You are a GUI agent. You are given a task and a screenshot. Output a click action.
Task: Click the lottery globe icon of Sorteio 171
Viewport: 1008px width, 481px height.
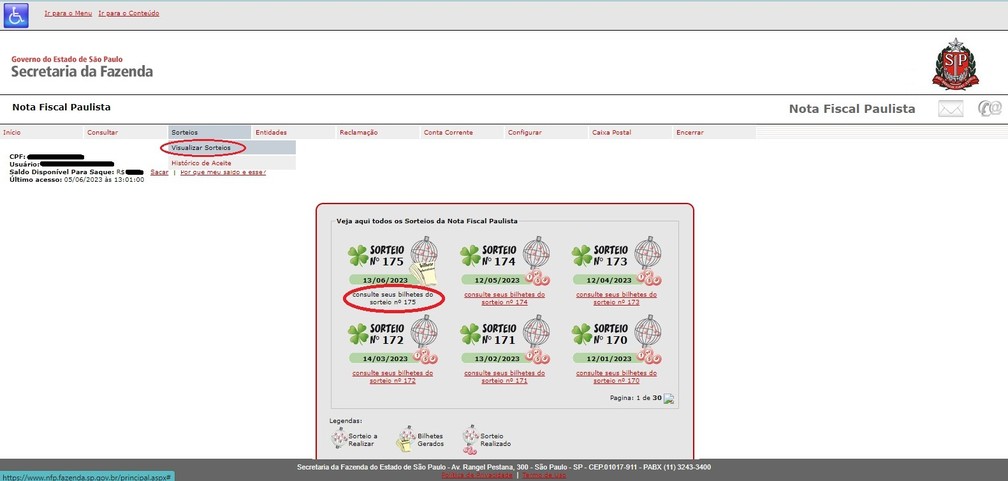pos(536,331)
